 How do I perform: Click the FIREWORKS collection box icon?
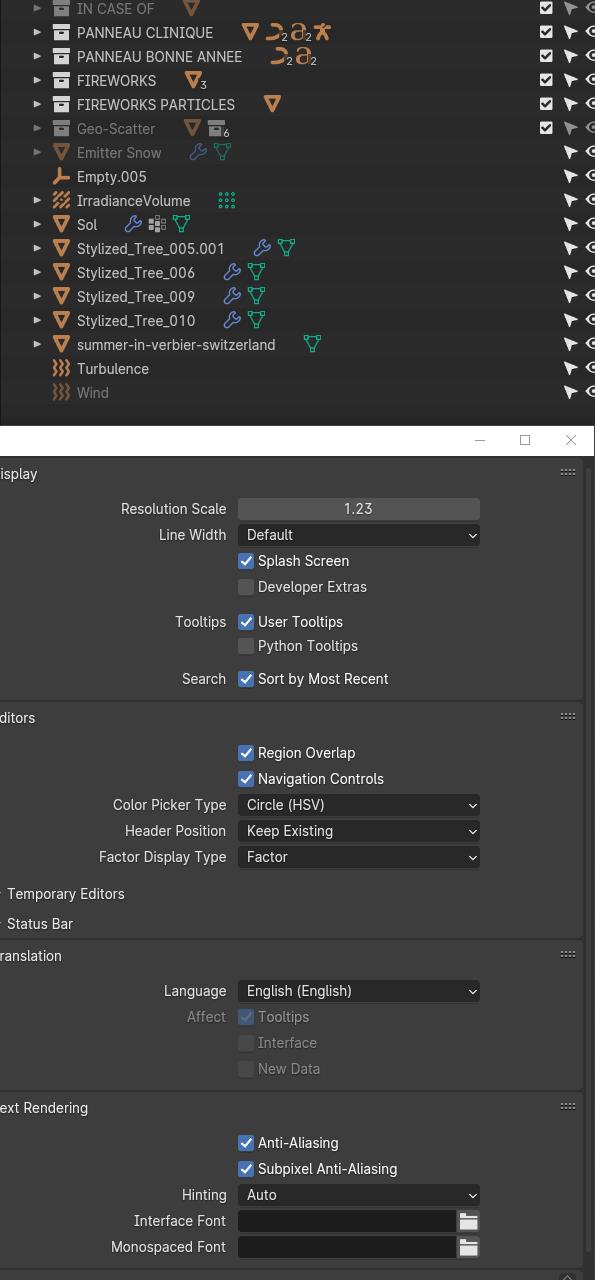tap(61, 80)
